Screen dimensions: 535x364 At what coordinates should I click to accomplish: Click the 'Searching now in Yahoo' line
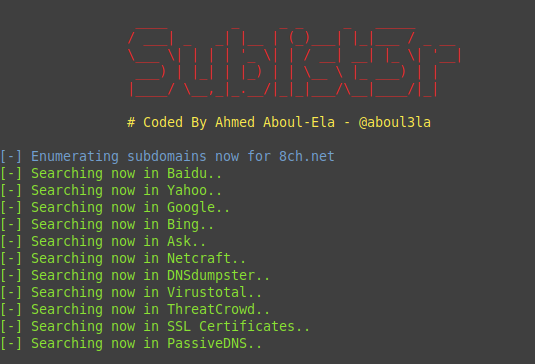click(111, 190)
